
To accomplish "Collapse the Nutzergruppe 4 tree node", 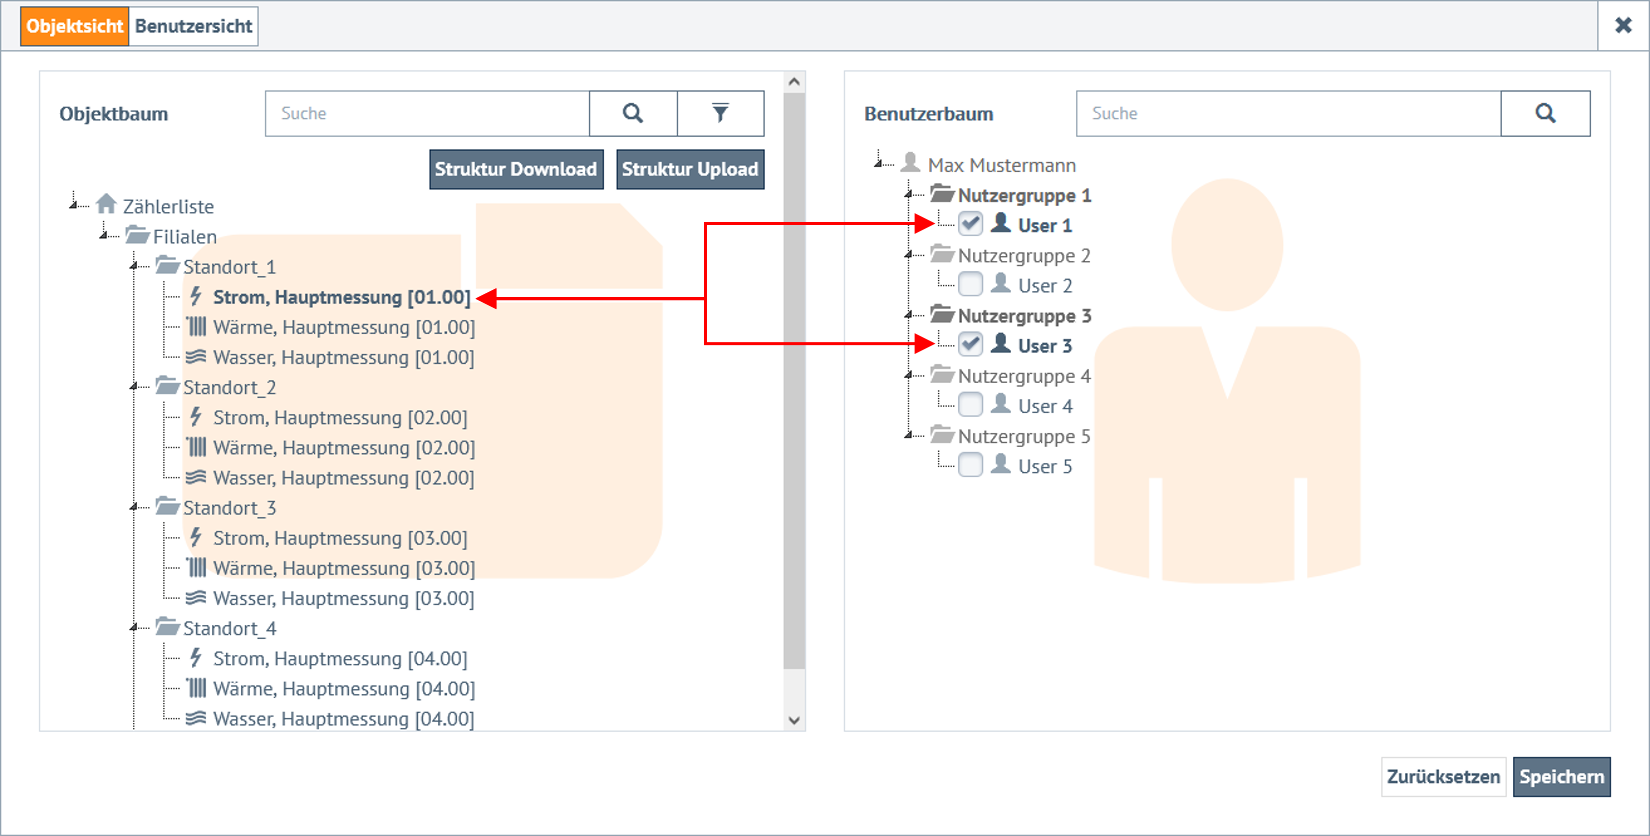I will coord(909,376).
